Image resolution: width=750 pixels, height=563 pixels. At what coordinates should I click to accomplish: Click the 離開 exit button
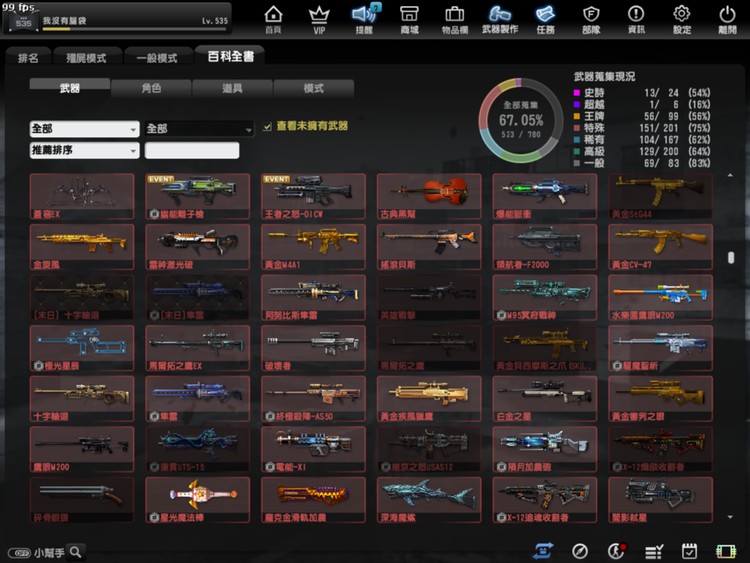[727, 18]
